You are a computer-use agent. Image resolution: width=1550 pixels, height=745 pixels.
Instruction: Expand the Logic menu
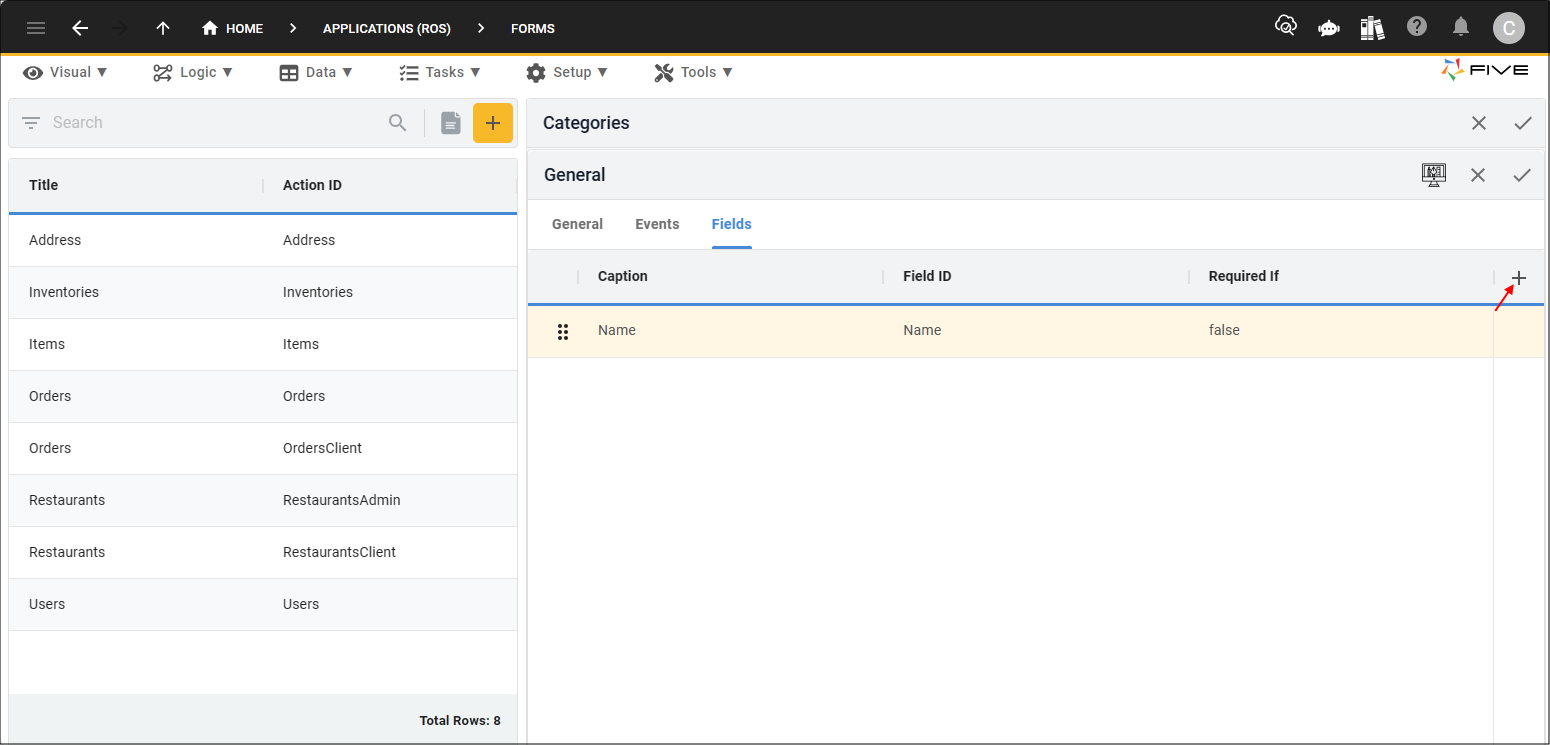[x=193, y=72]
